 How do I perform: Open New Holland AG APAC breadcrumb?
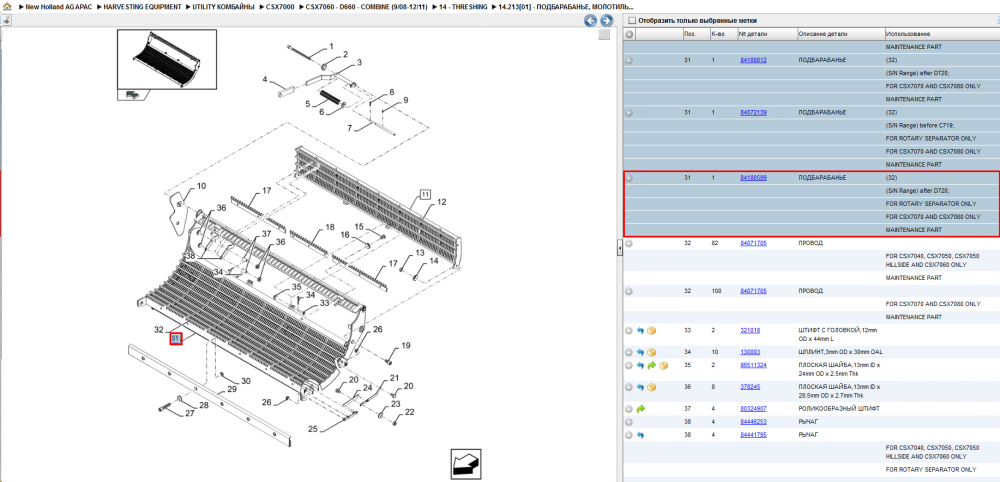click(59, 6)
